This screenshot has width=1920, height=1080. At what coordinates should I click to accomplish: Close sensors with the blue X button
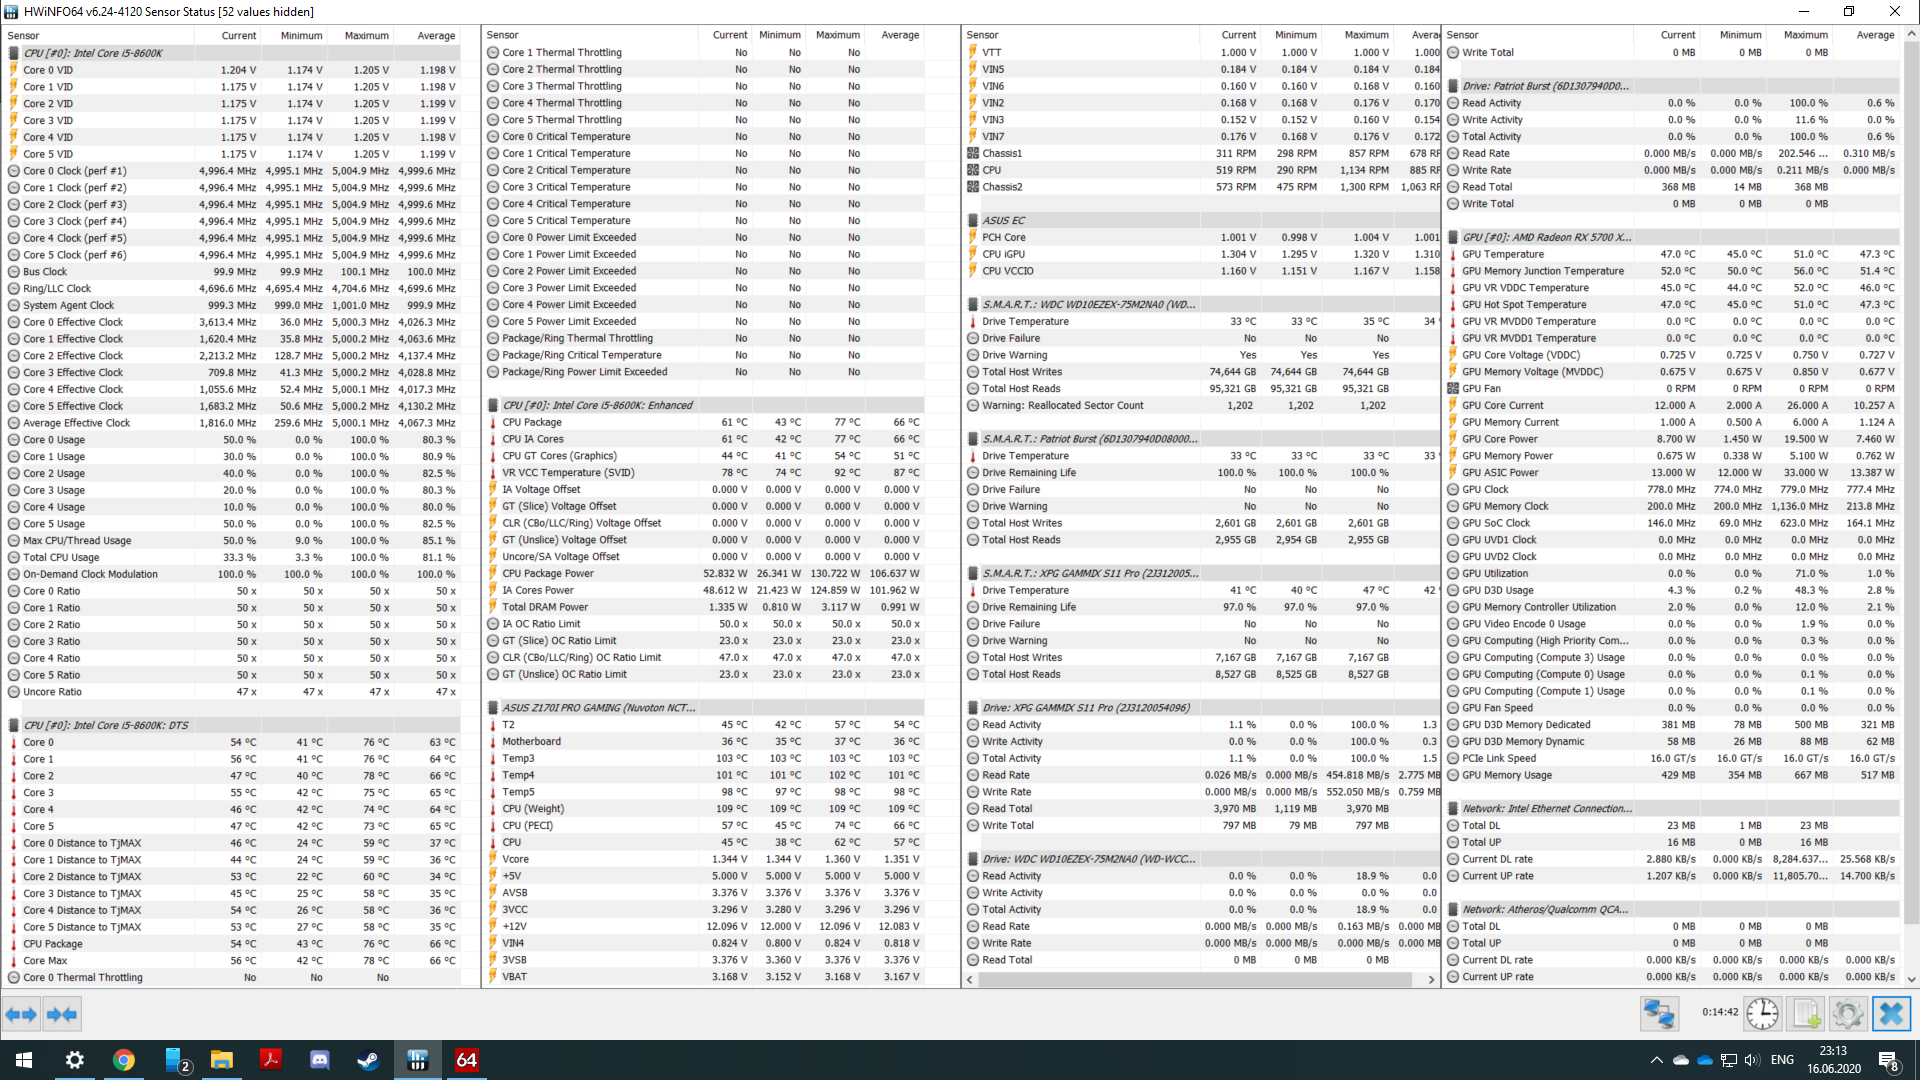pos(1891,1014)
